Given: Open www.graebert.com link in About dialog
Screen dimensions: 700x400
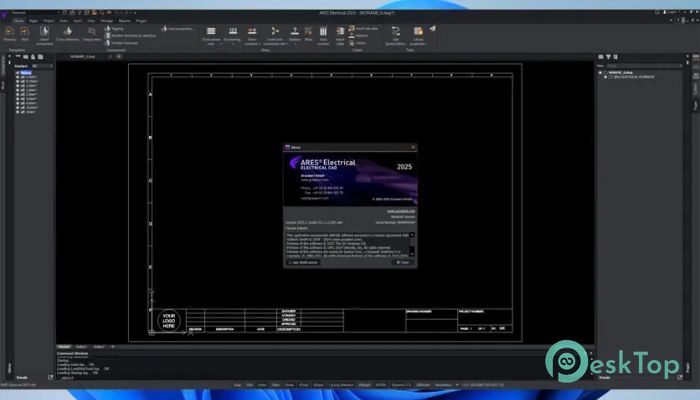Looking at the screenshot, I should point(401,211).
